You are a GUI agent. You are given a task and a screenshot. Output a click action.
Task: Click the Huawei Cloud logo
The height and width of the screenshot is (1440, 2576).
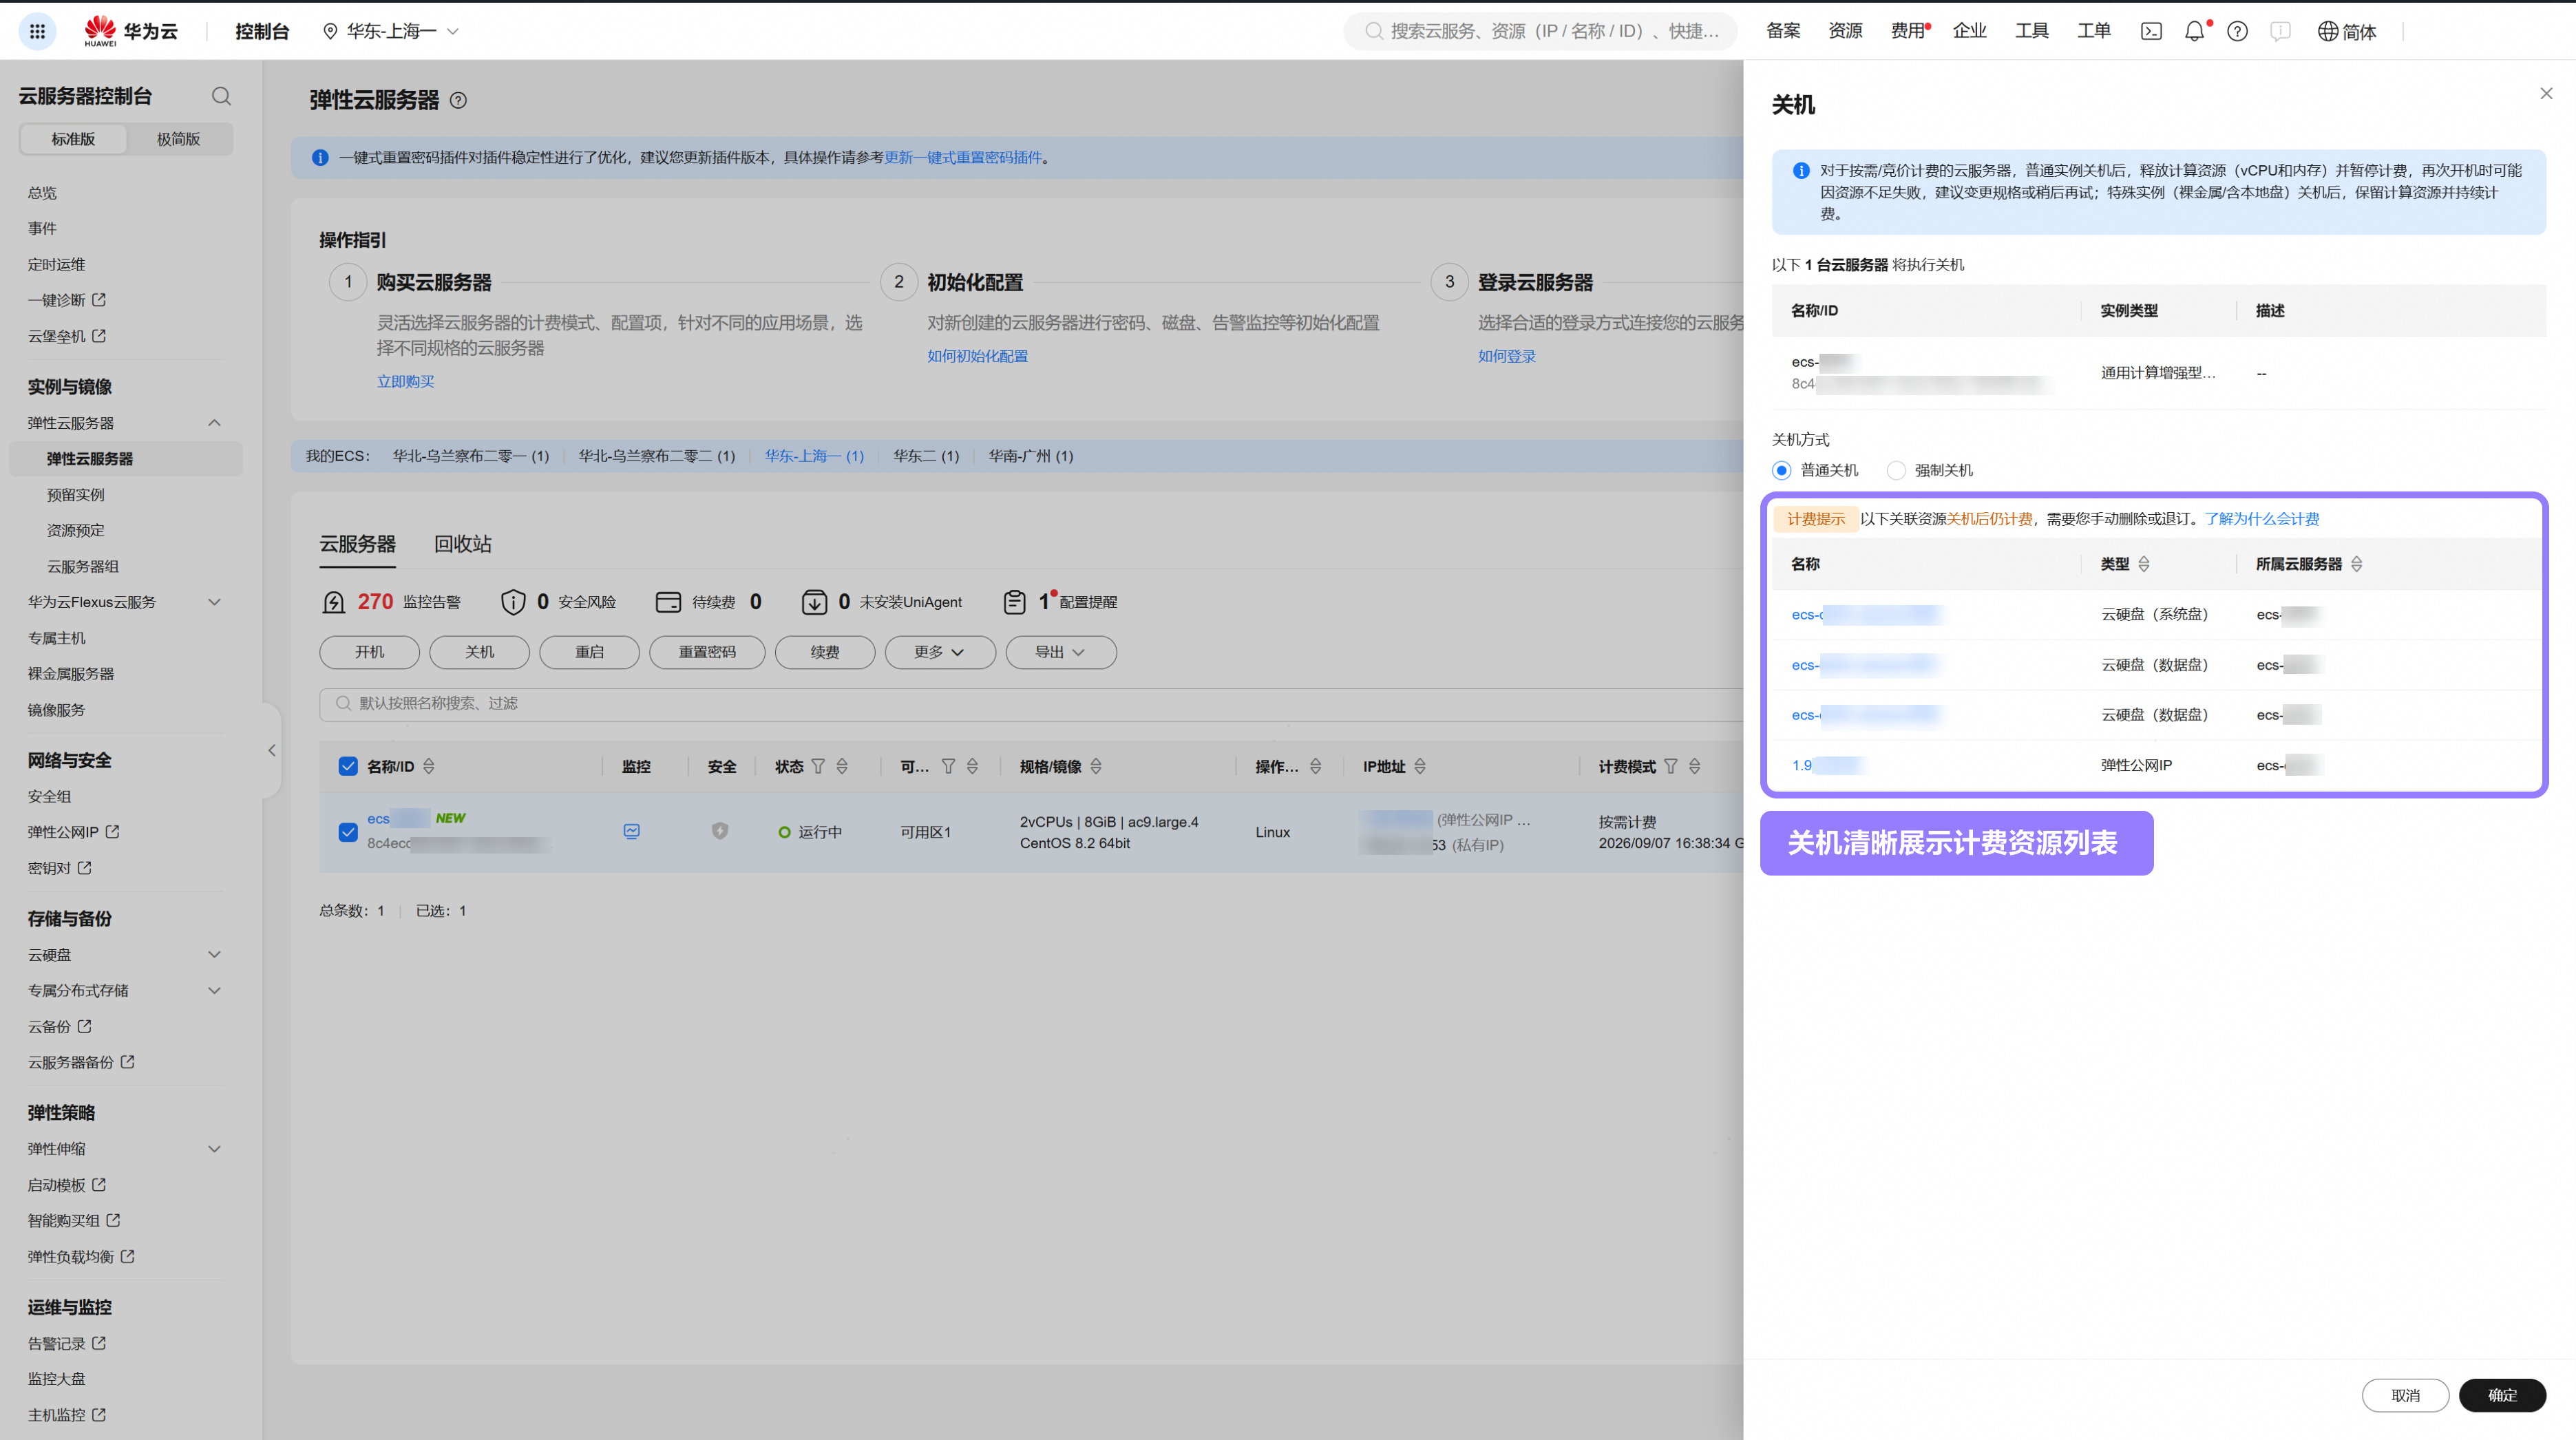(130, 31)
